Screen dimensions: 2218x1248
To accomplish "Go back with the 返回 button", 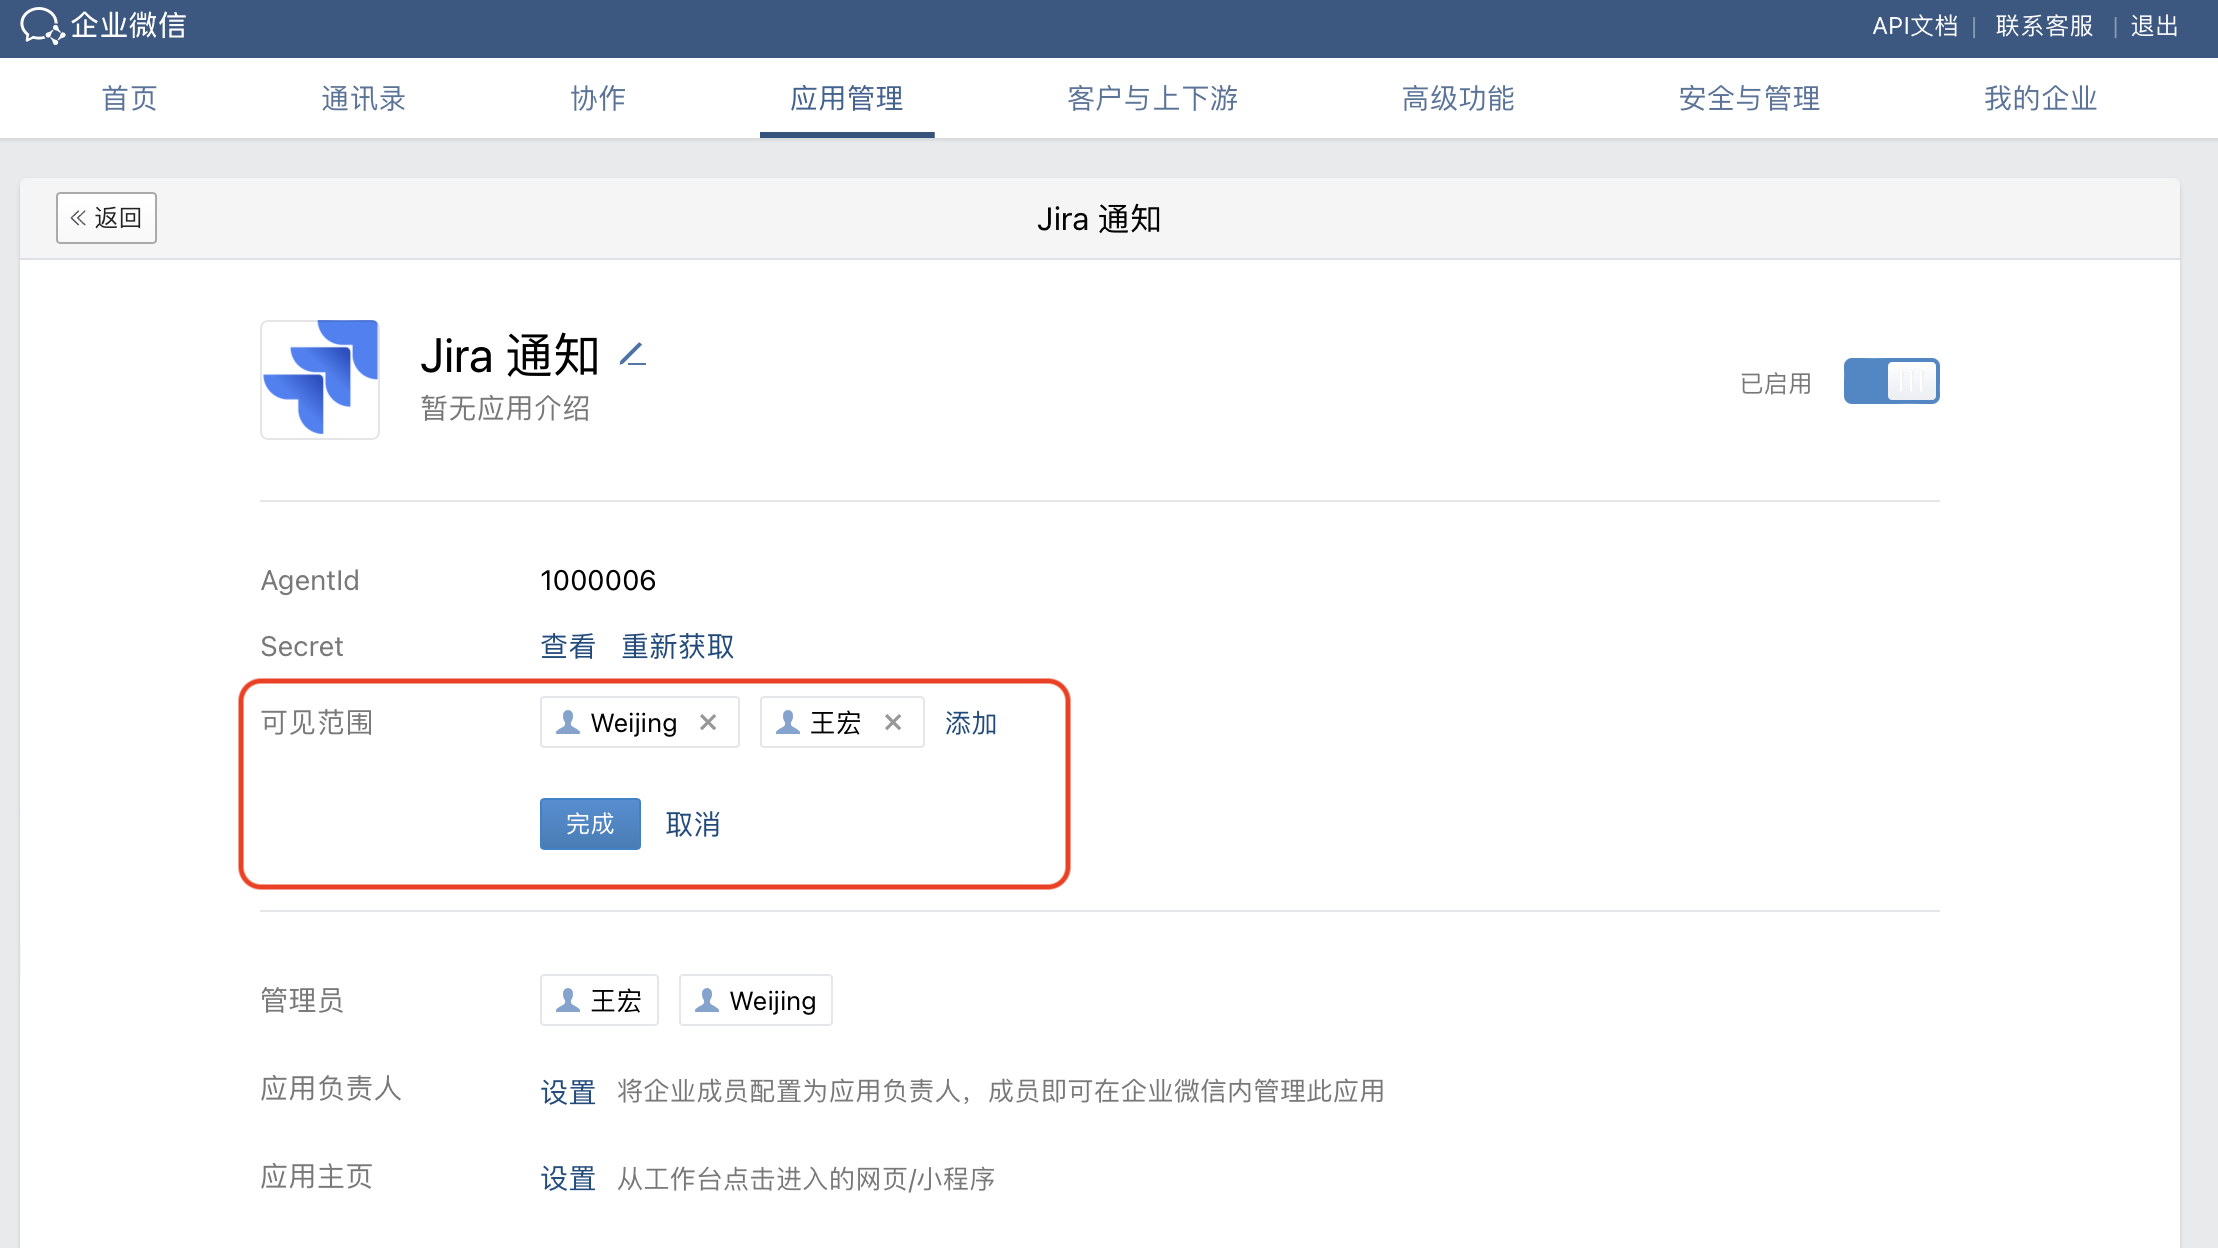I will coord(106,218).
